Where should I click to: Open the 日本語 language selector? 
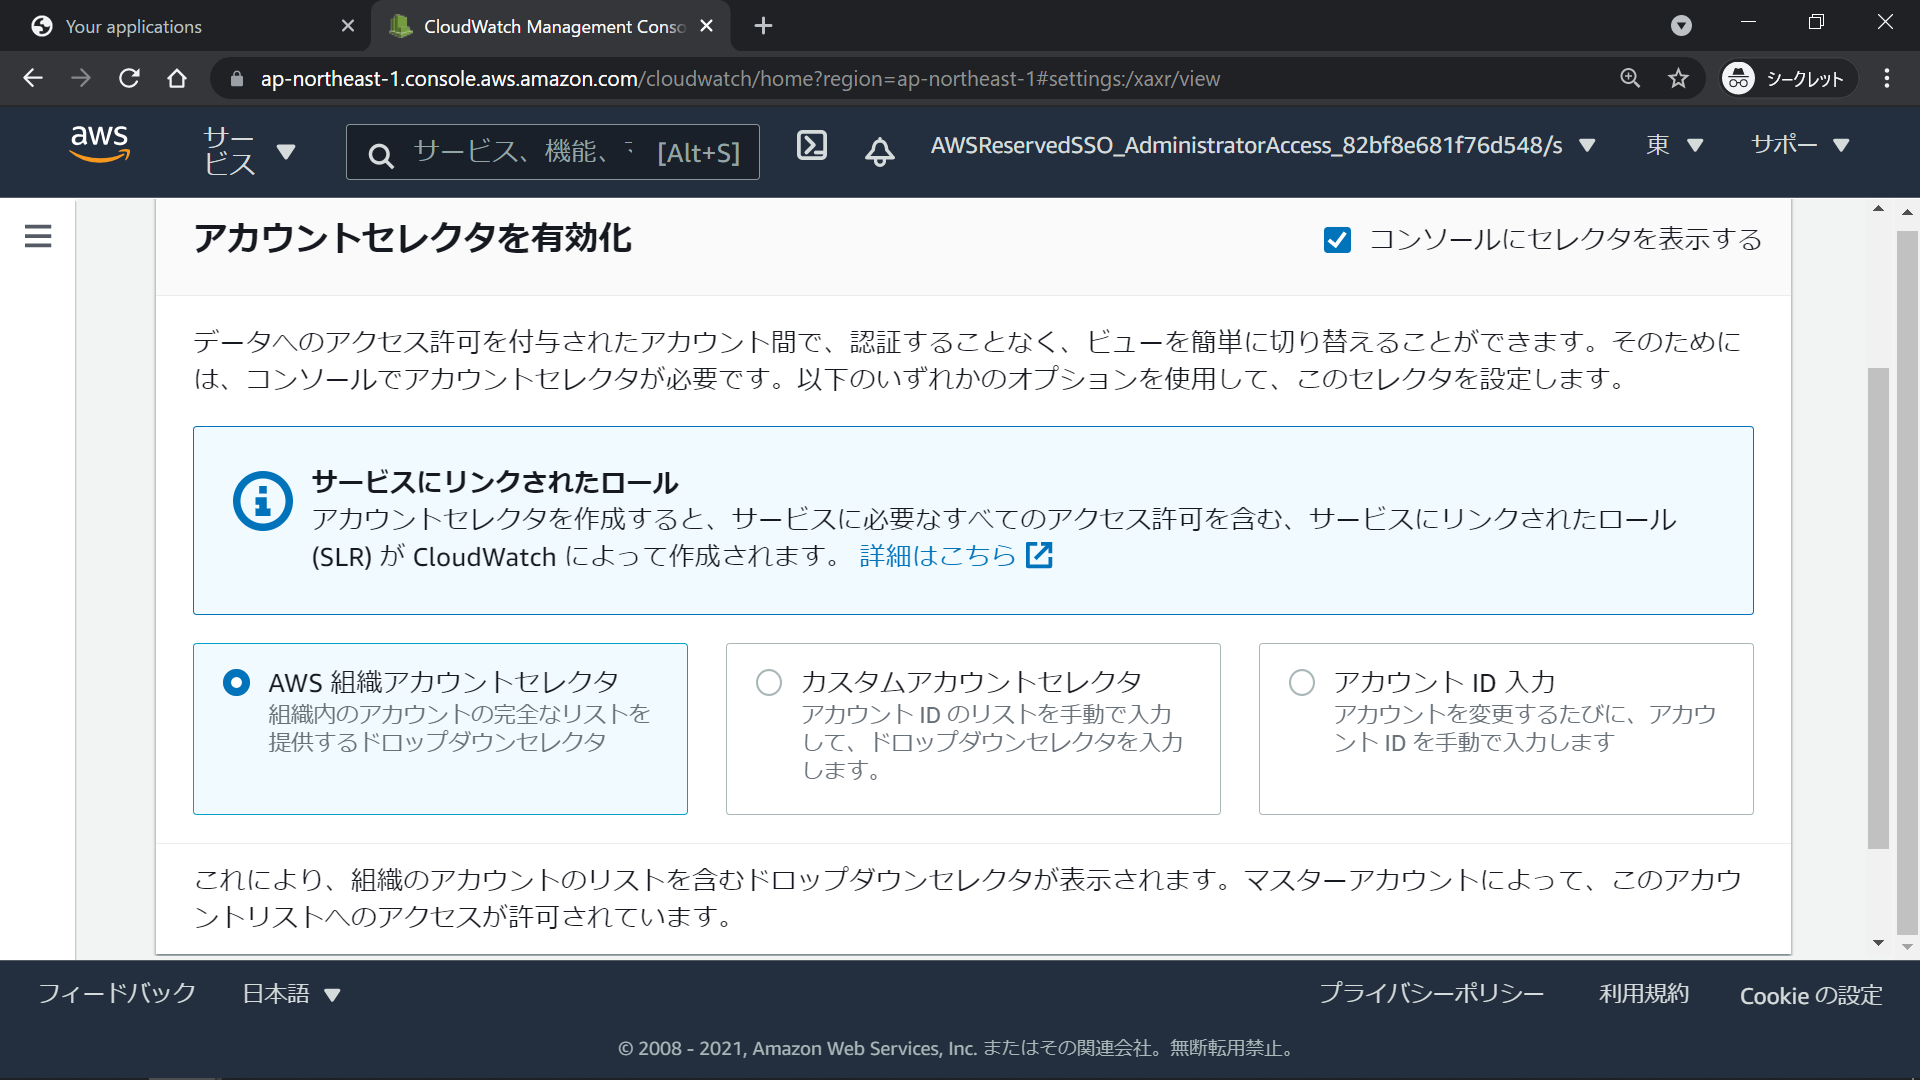(x=291, y=994)
